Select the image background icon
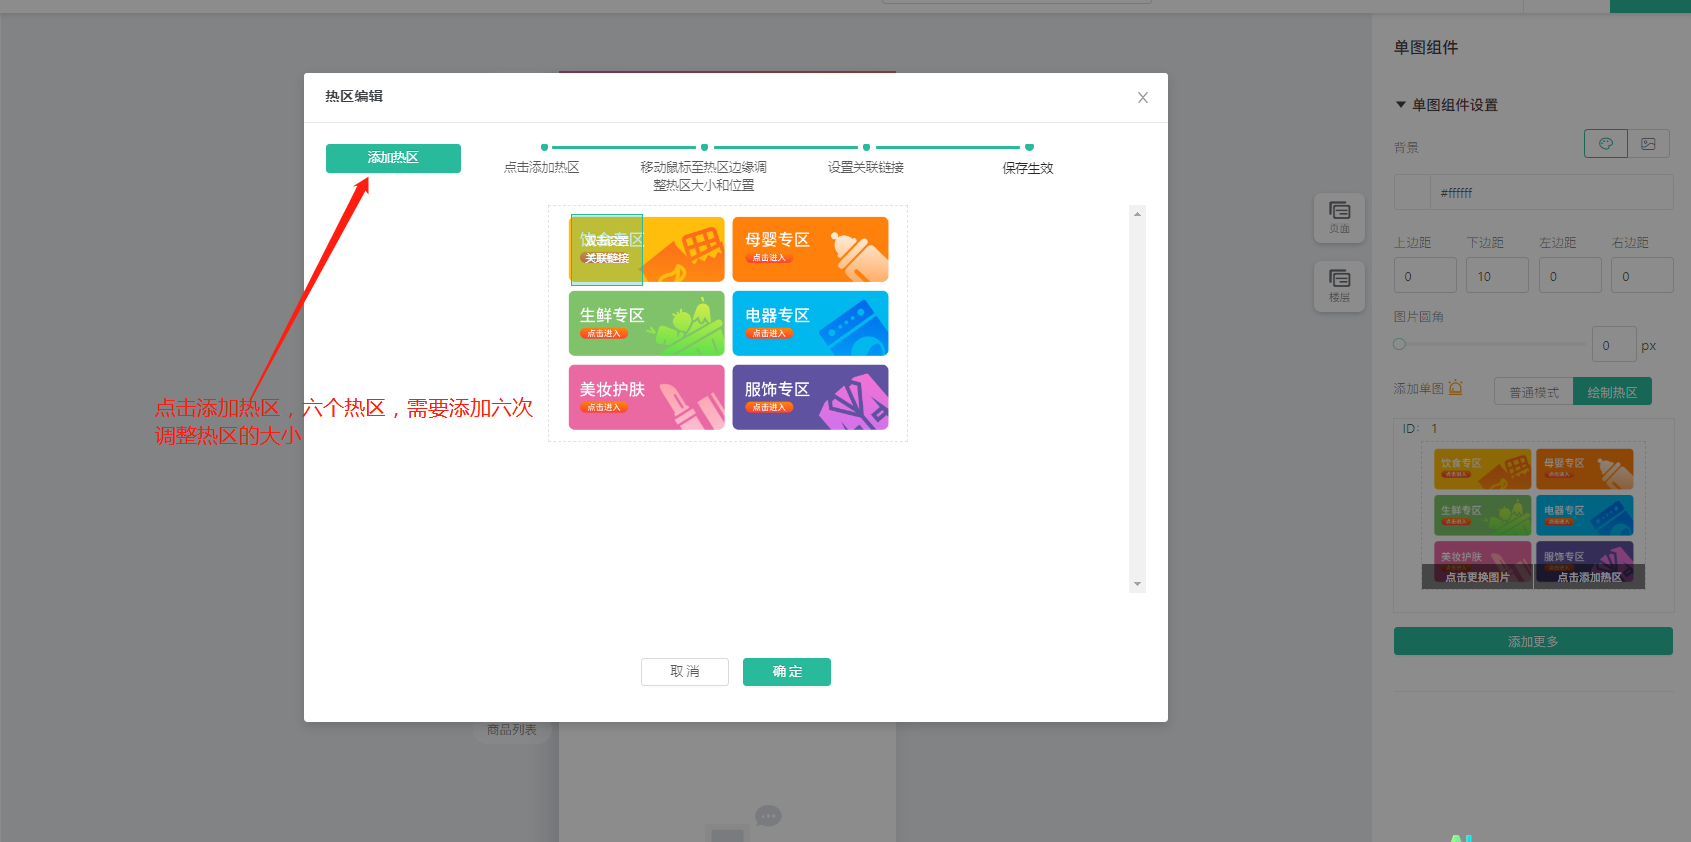The image size is (1691, 842). pos(1648,144)
